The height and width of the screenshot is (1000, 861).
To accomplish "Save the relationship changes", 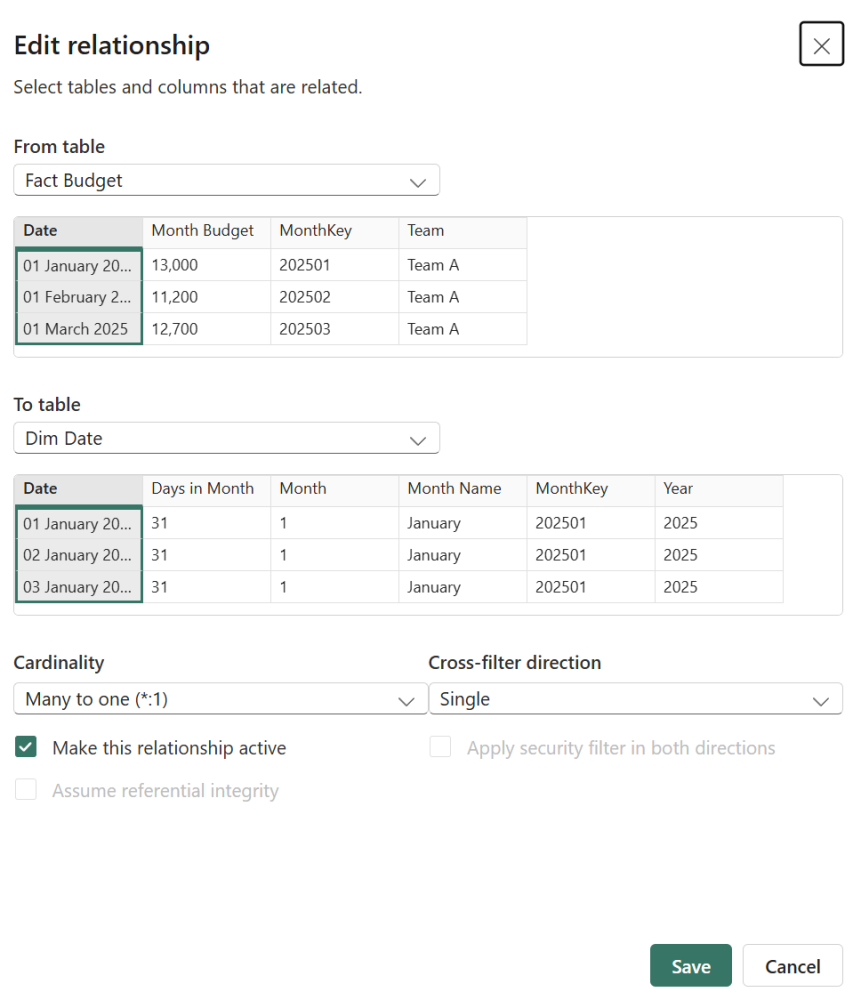I will tap(691, 966).
